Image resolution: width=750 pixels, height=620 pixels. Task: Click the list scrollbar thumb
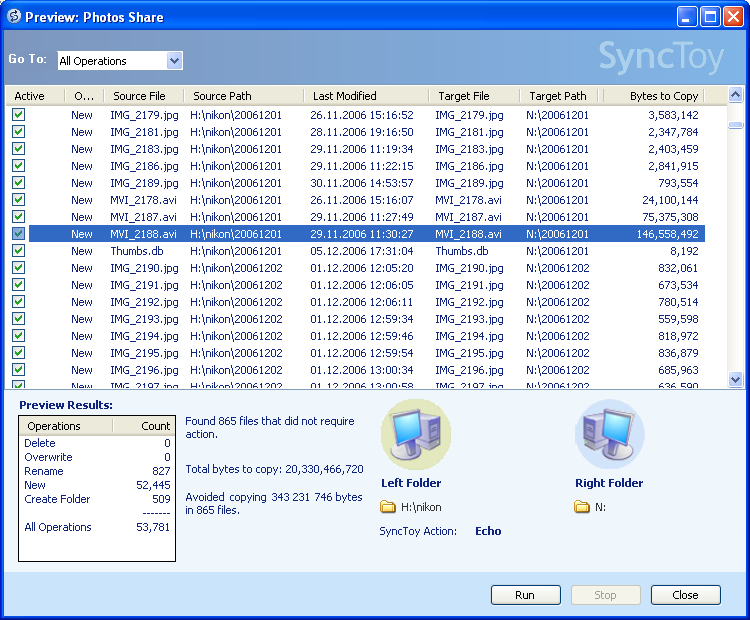(x=735, y=125)
